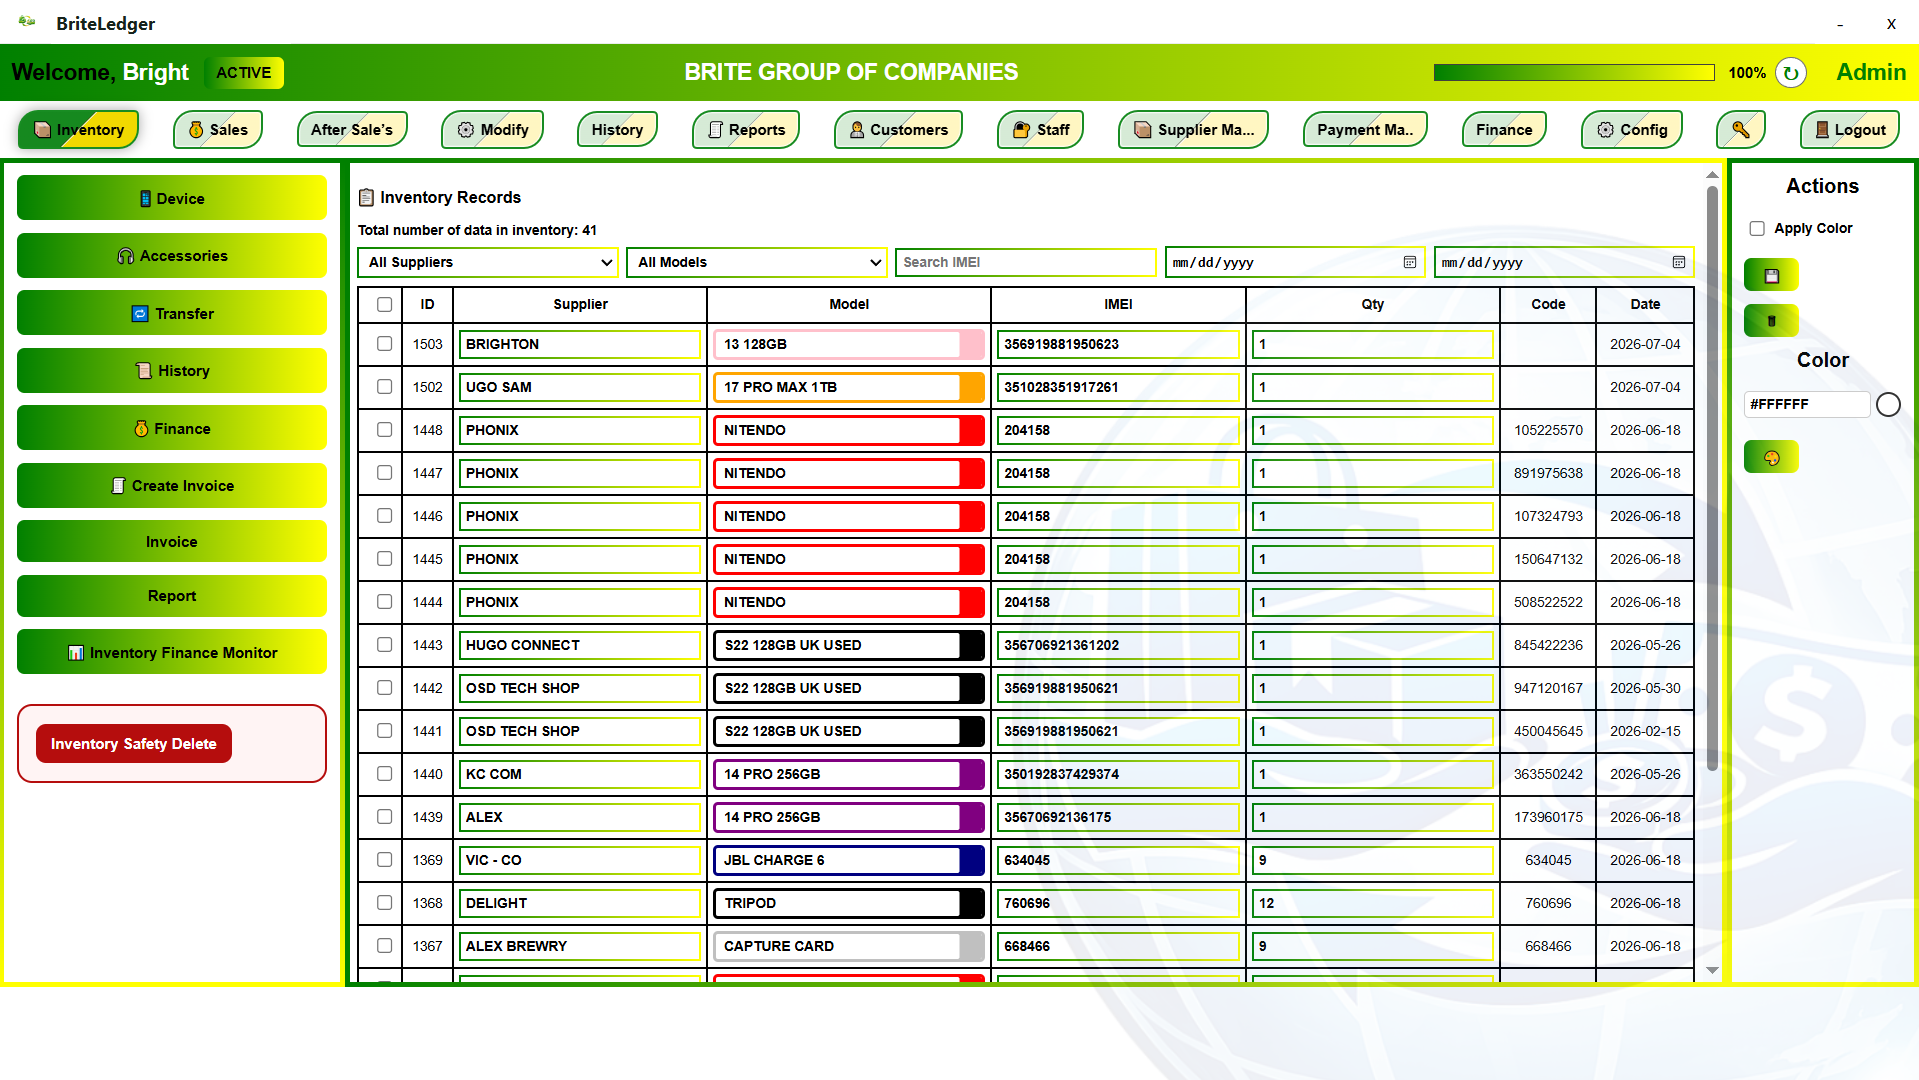
Task: Check the row checkbox for ID 1503
Action: tap(384, 344)
